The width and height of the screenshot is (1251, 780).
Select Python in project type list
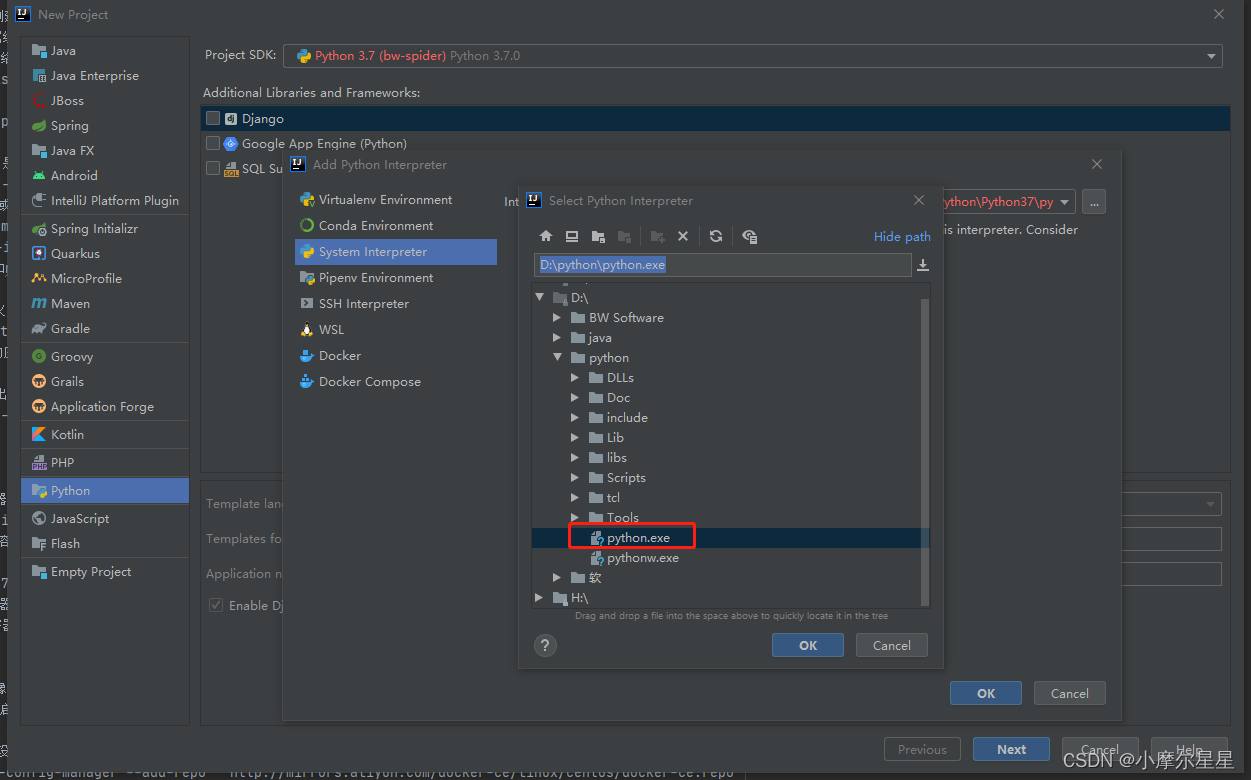point(105,491)
